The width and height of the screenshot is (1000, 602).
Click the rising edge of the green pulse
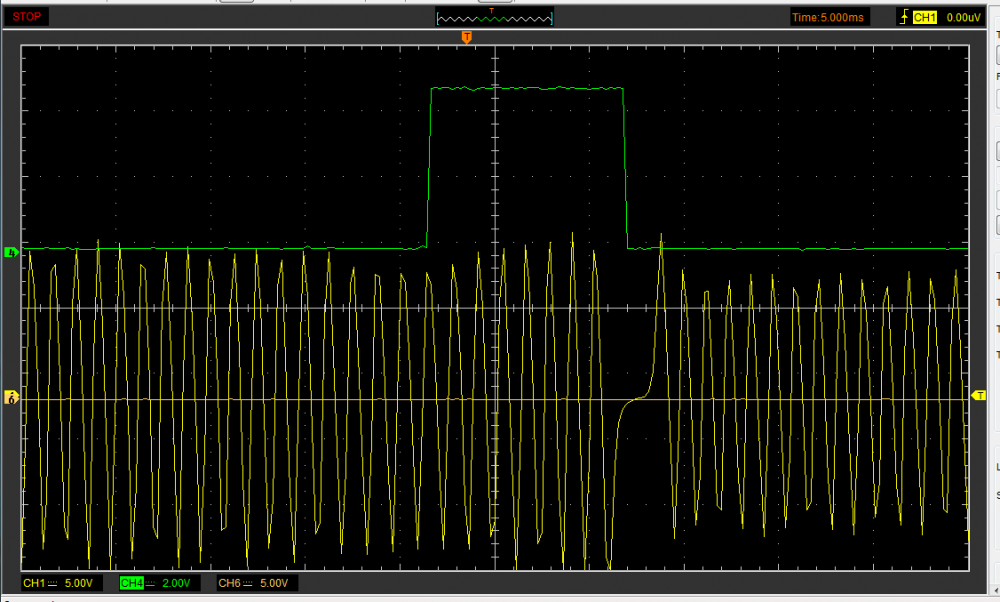(x=429, y=170)
